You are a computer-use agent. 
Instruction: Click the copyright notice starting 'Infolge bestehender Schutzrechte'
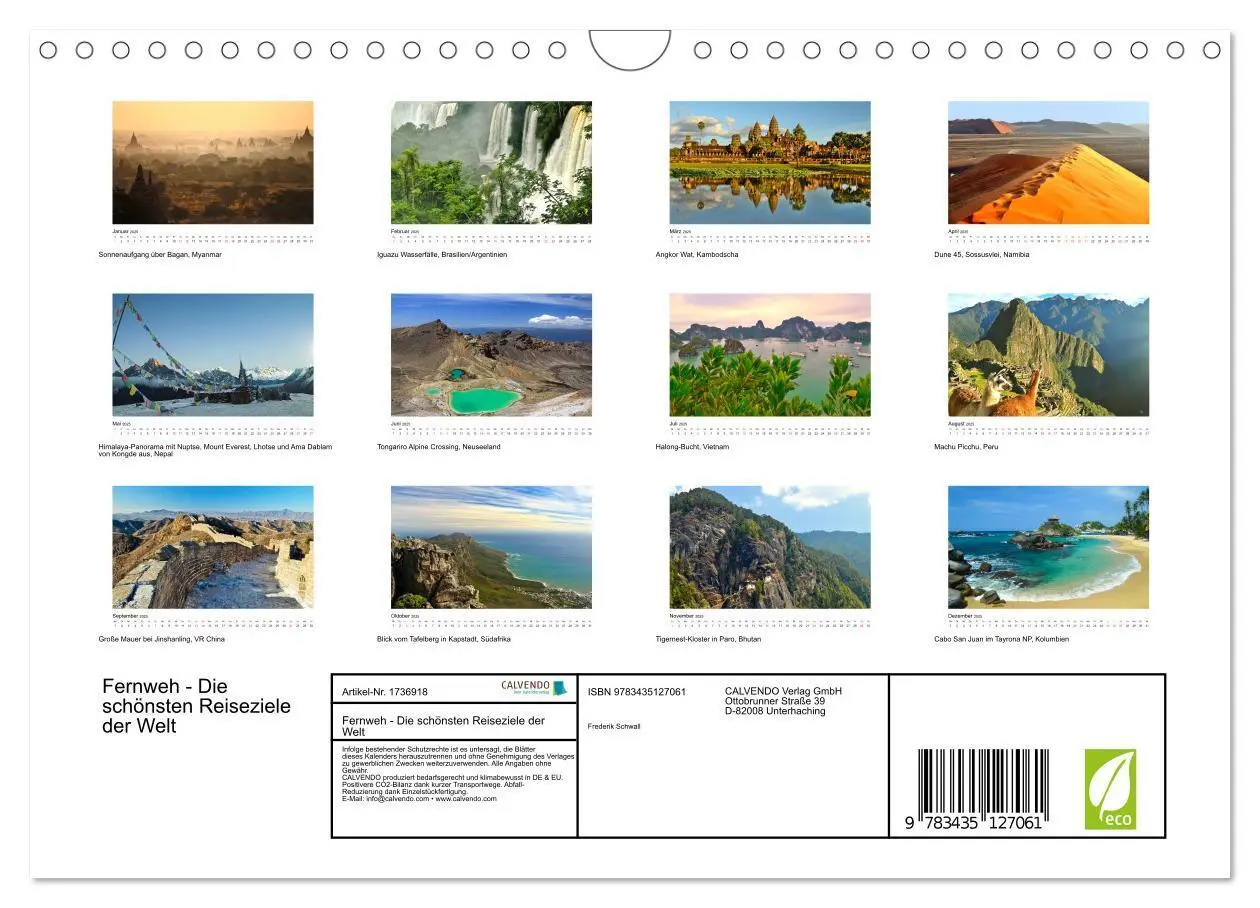point(458,760)
